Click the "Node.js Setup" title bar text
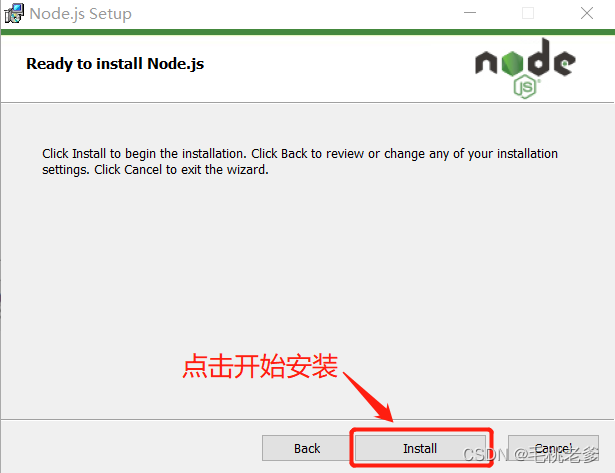Image resolution: width=615 pixels, height=473 pixels. [80, 14]
